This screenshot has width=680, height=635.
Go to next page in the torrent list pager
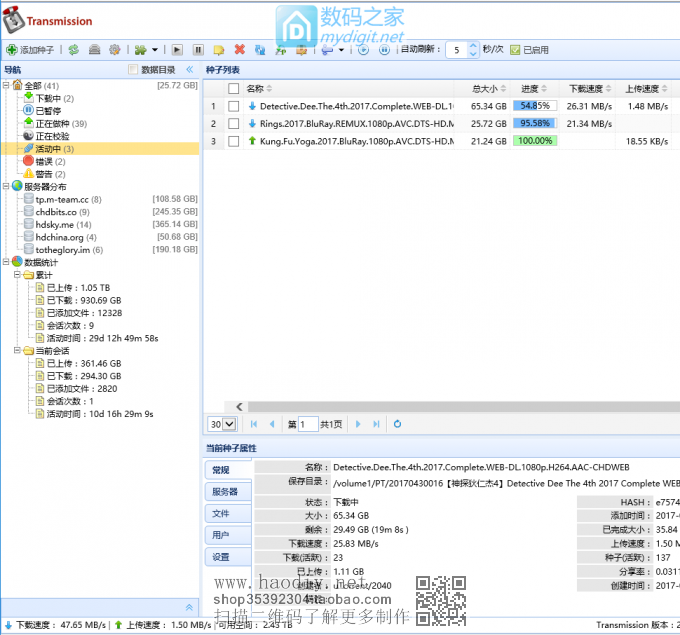[357, 424]
